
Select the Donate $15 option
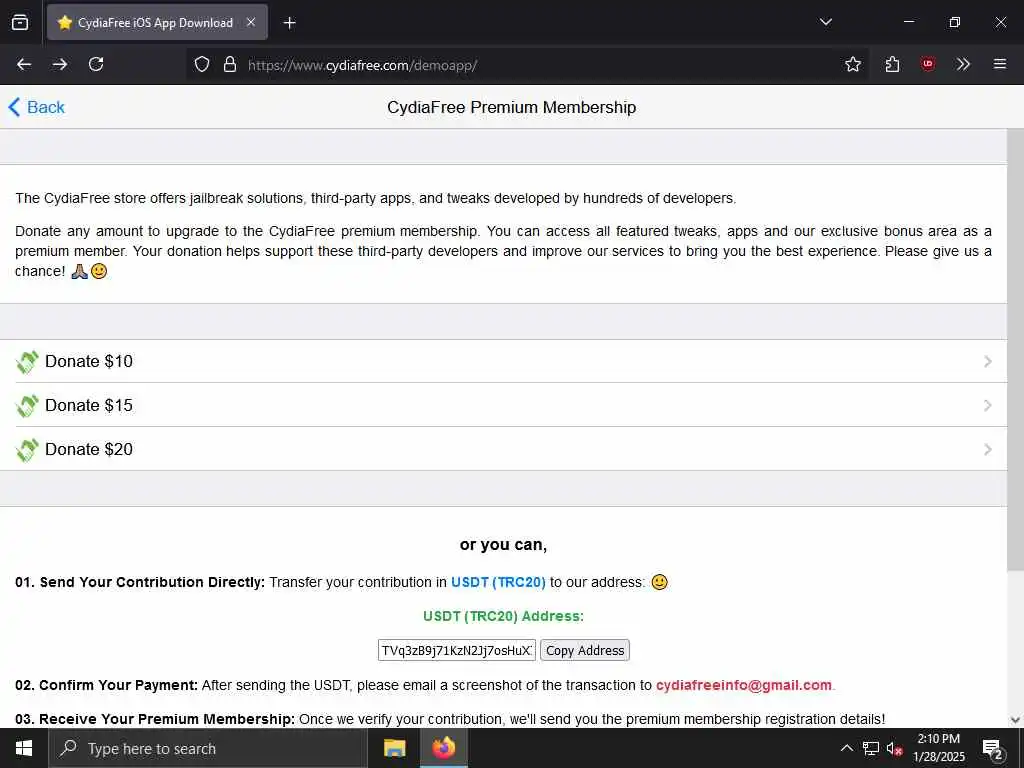click(x=503, y=405)
